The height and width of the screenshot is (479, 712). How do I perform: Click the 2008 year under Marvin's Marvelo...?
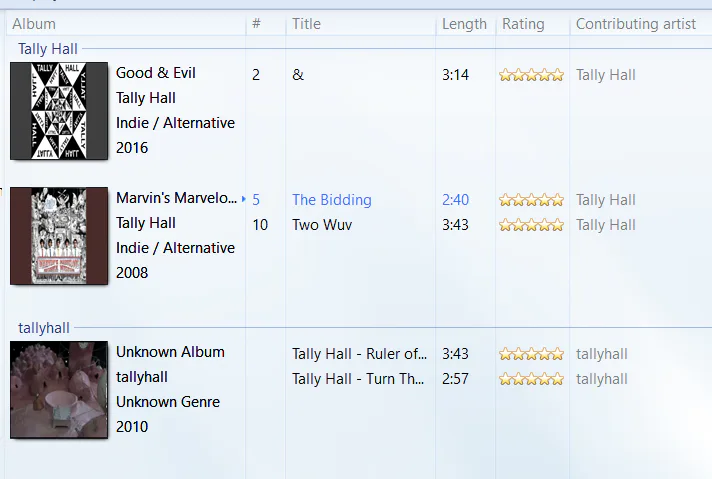point(132,272)
